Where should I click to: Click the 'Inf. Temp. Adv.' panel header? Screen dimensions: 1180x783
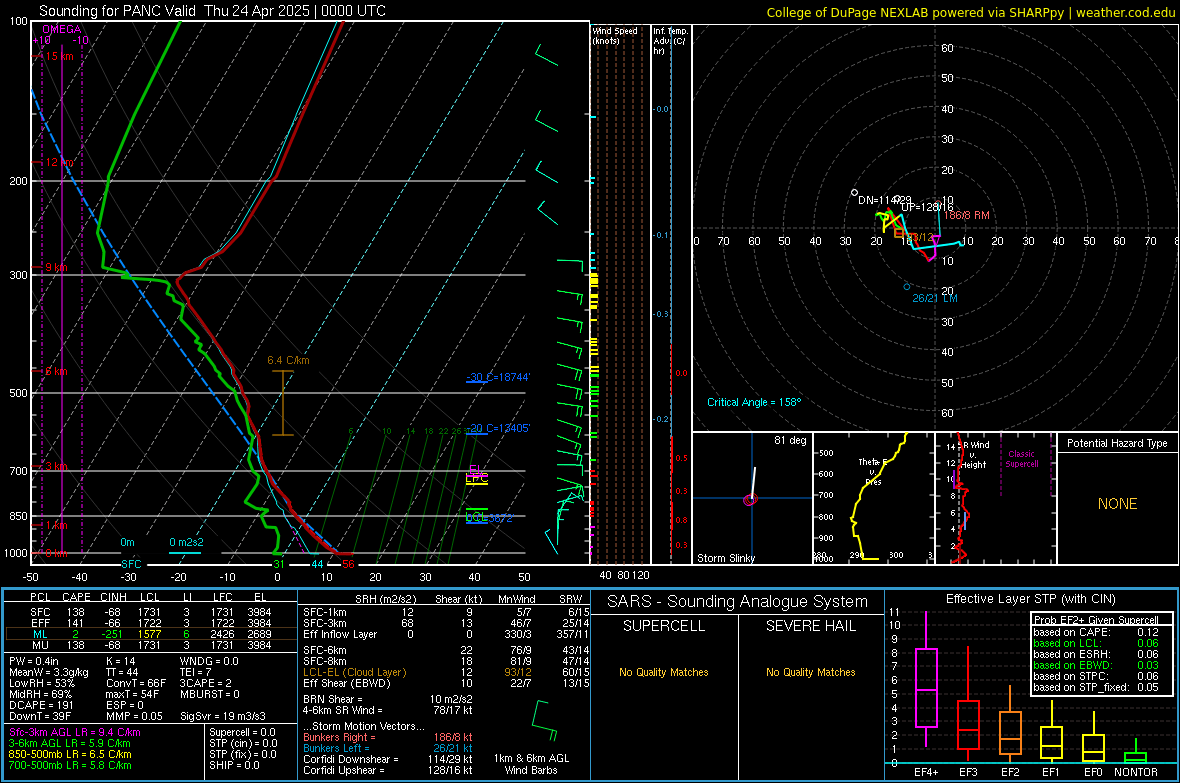click(x=670, y=41)
